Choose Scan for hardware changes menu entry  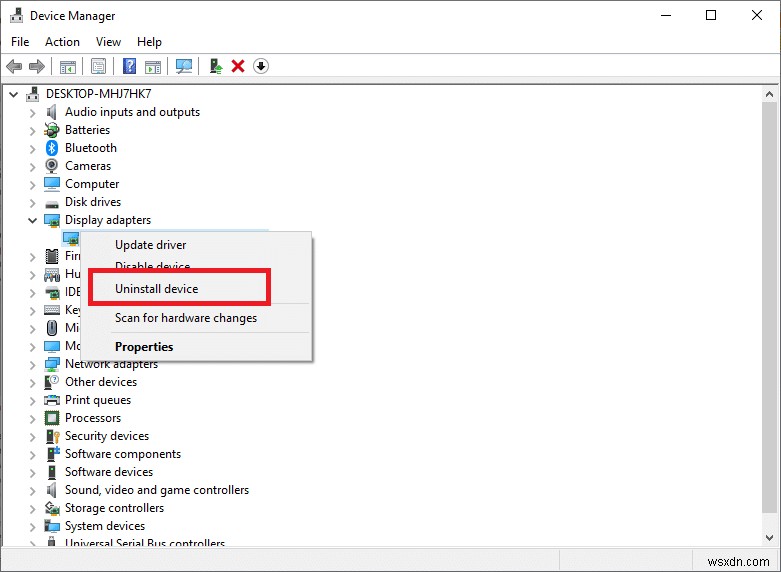pyautogui.click(x=186, y=318)
